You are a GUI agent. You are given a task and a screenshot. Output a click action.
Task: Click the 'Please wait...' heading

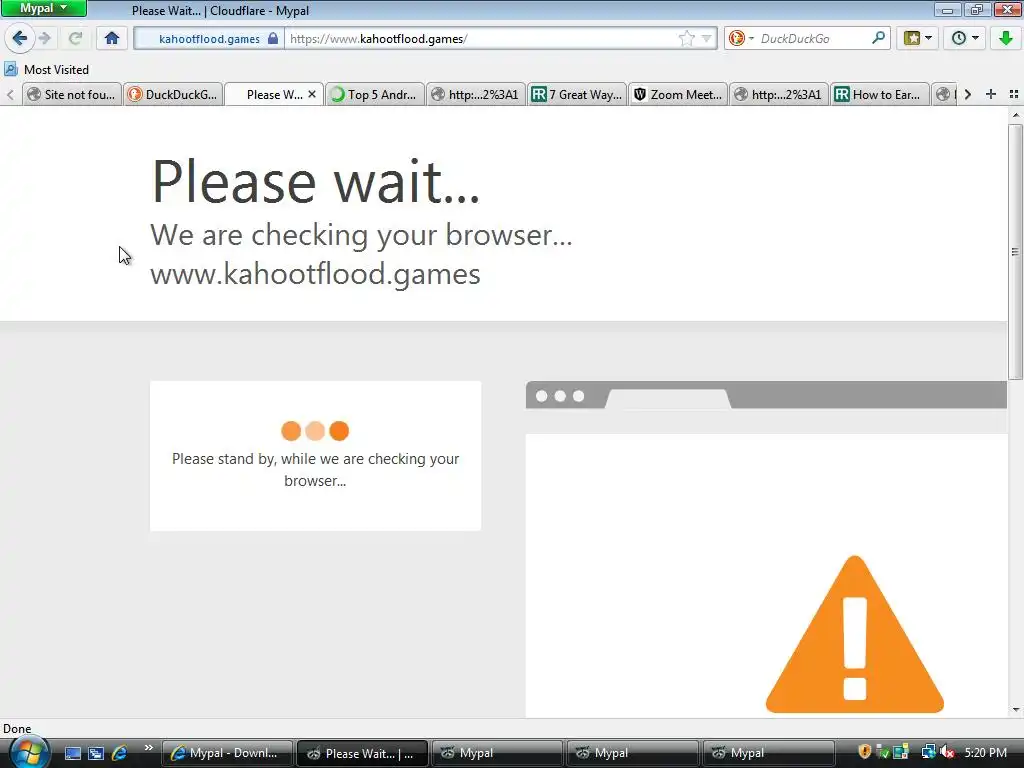point(316,182)
